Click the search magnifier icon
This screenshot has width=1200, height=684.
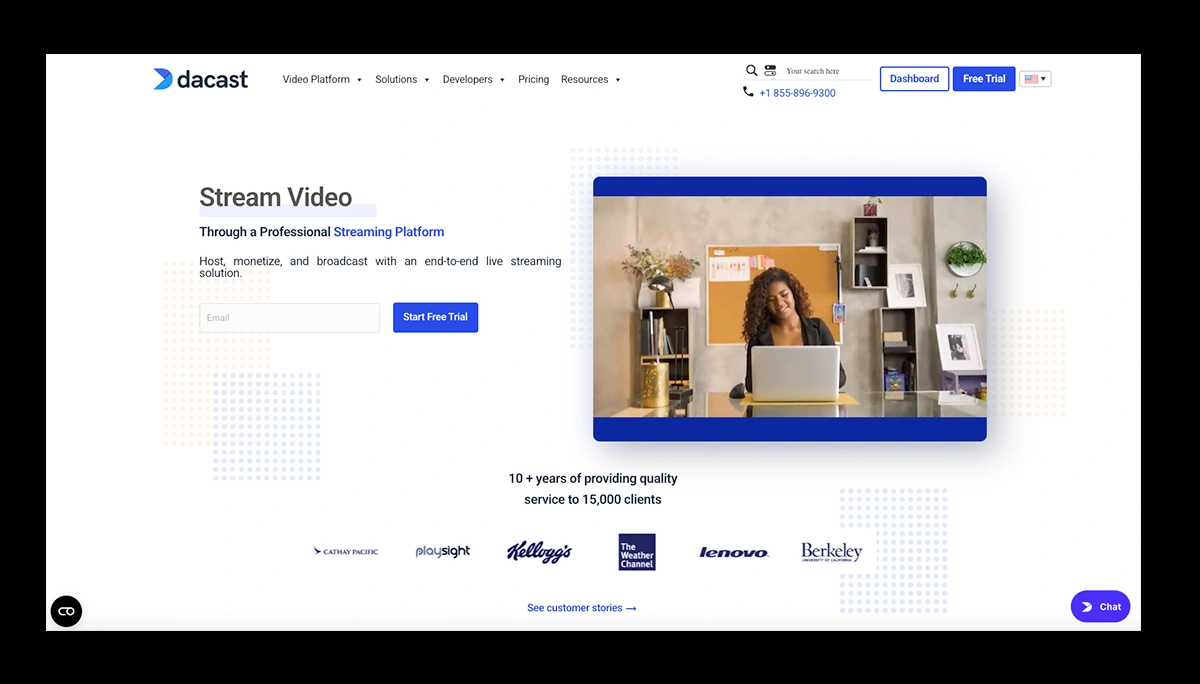751,71
